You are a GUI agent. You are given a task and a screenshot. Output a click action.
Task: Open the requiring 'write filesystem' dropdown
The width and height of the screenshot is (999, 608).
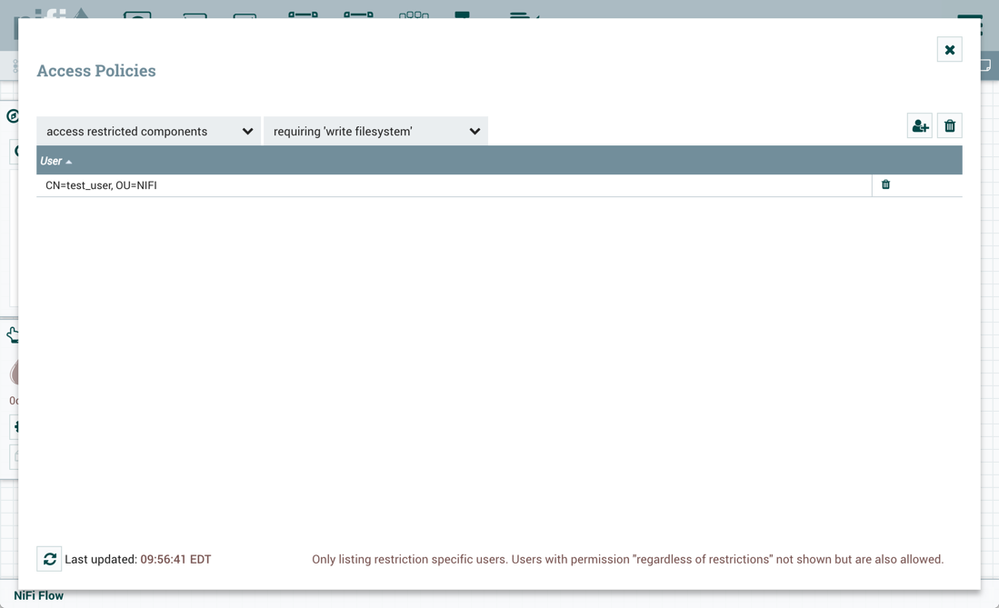(375, 130)
